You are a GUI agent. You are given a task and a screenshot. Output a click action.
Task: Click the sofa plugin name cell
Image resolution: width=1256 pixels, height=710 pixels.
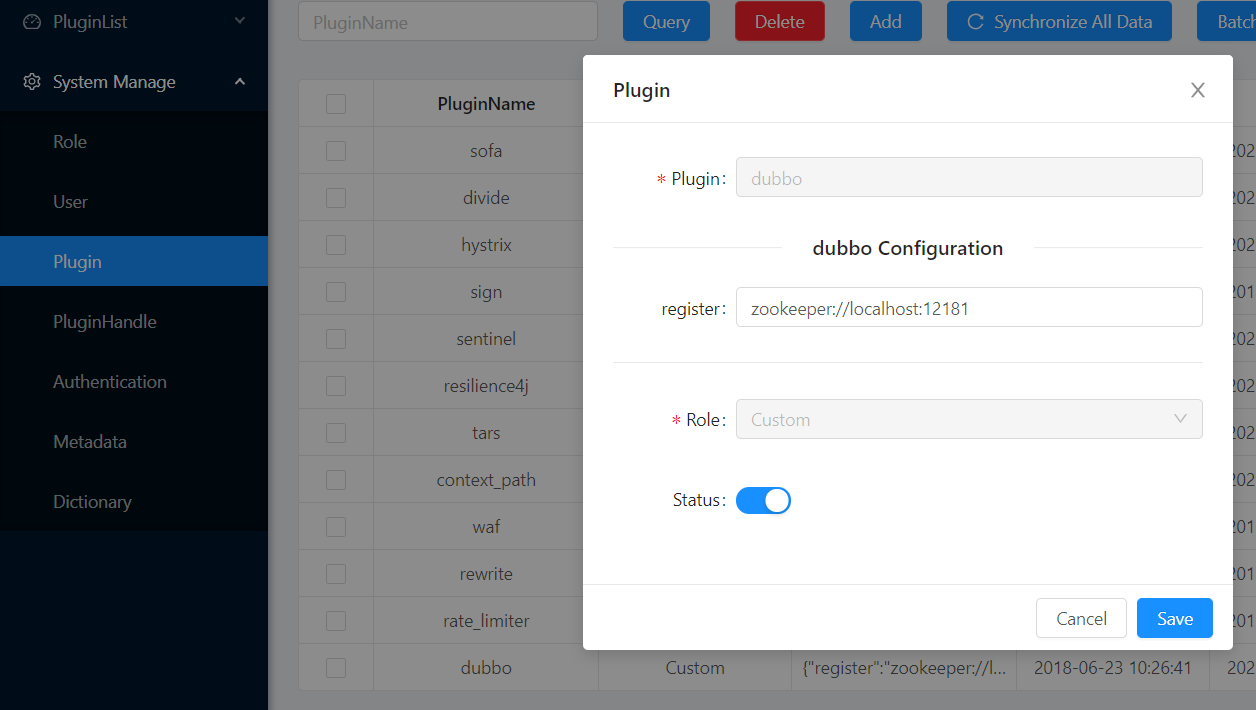coord(486,151)
